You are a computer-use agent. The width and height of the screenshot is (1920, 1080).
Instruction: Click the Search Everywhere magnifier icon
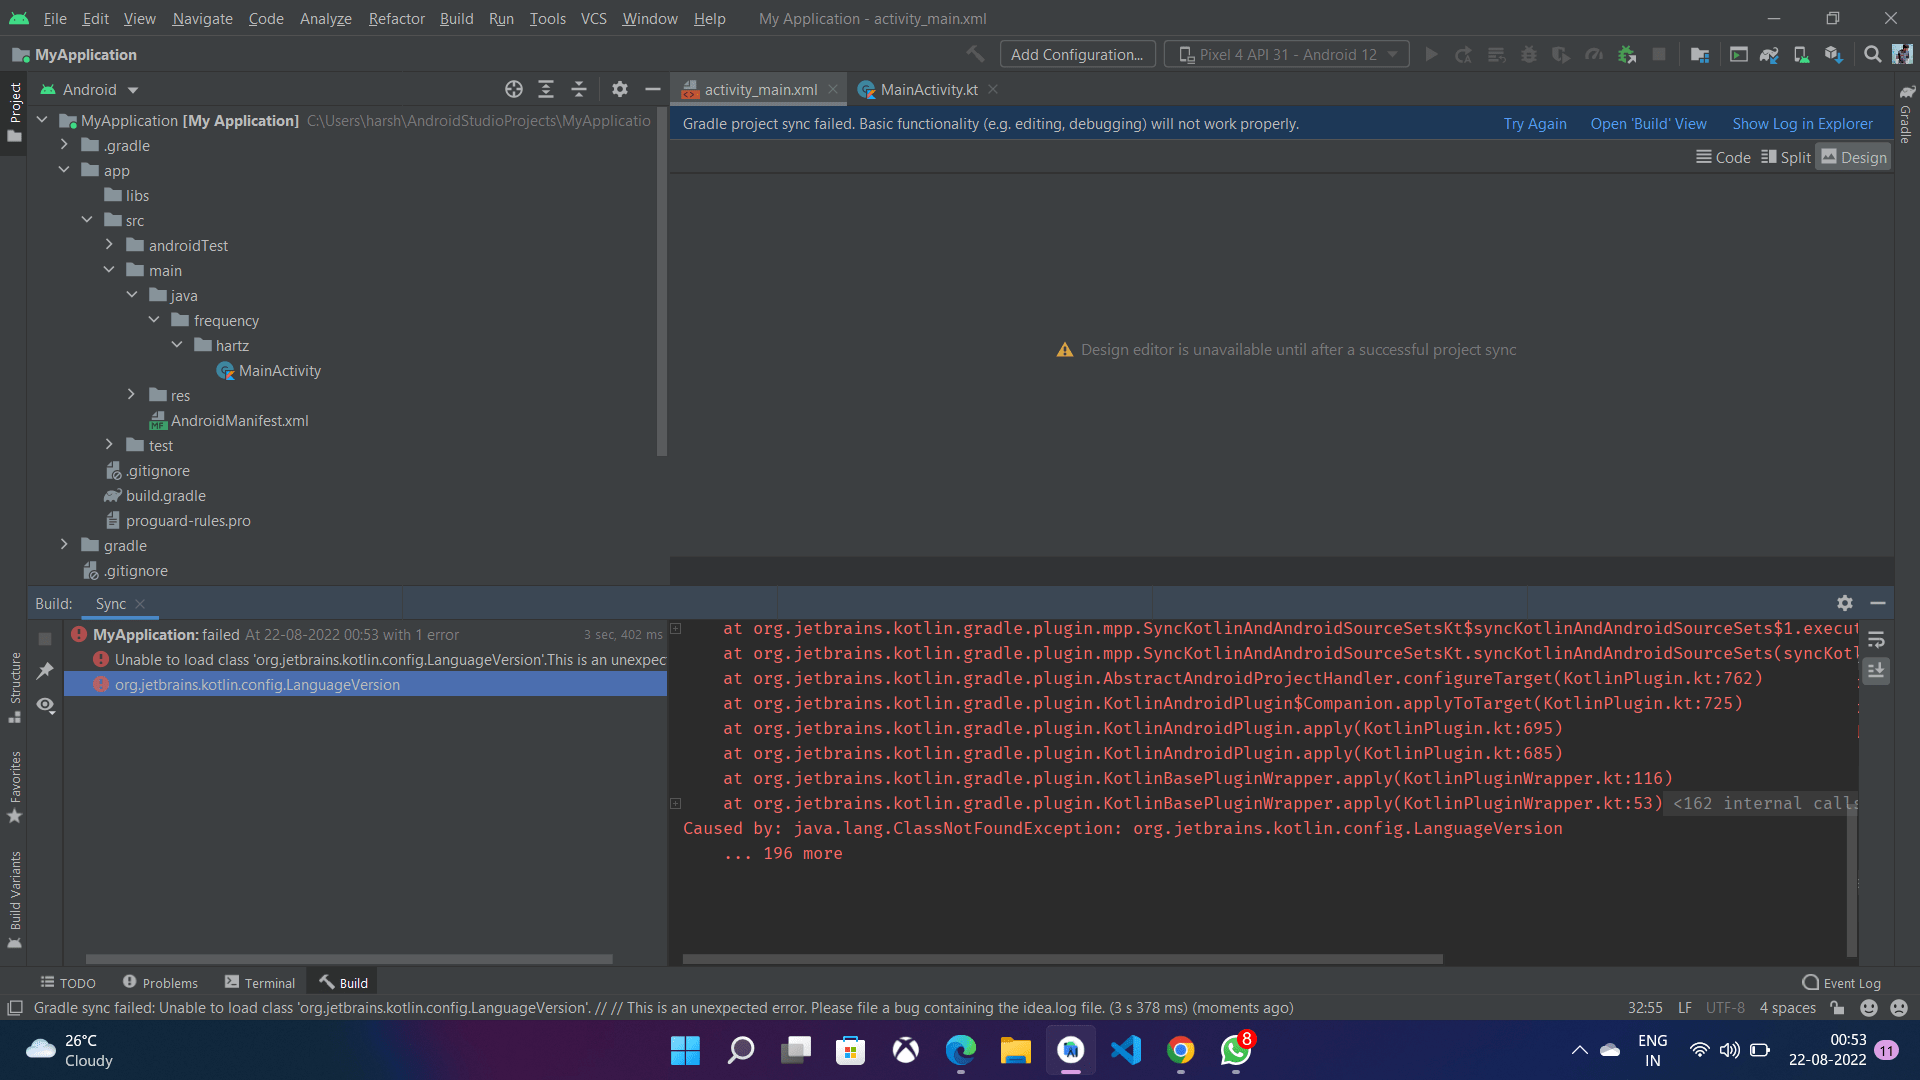tap(1872, 54)
